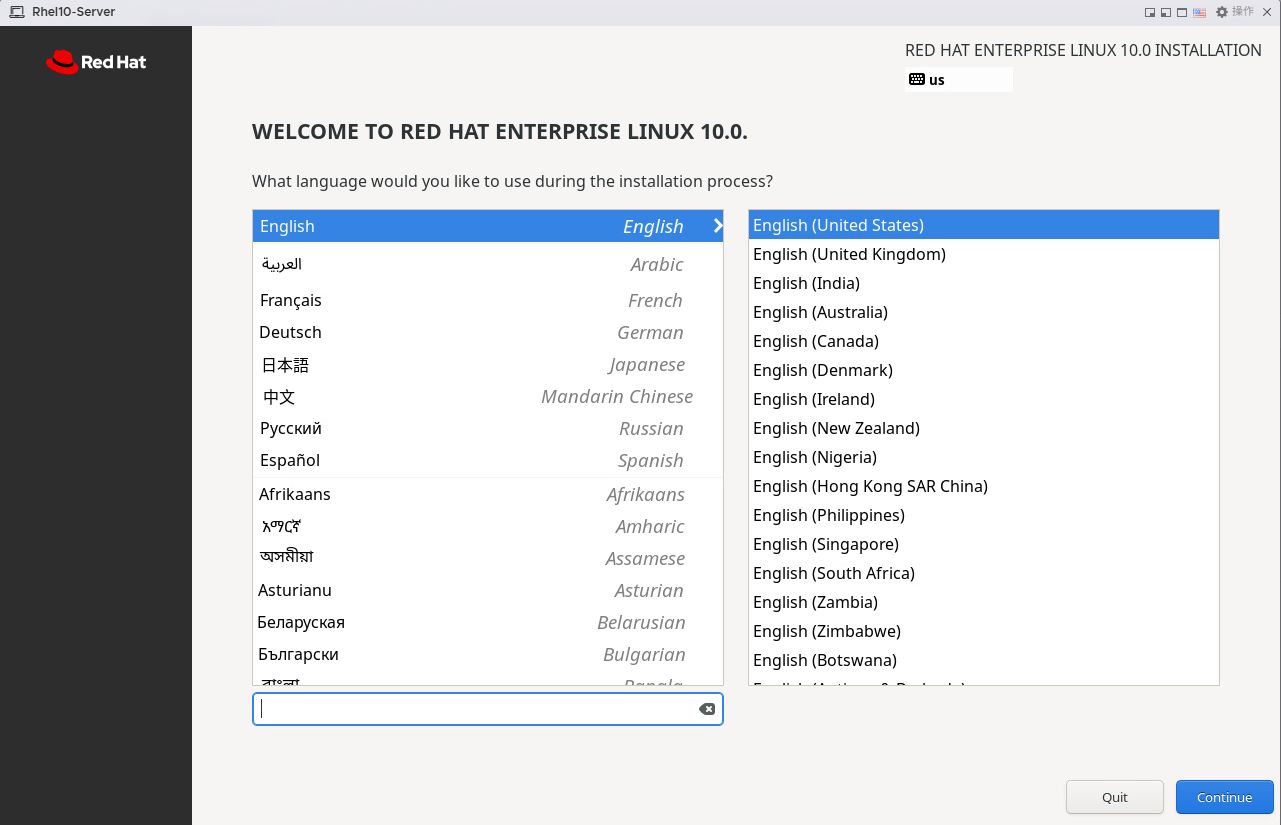Choose English (Singapore) locale
This screenshot has height=825, width=1281.
[x=826, y=544]
